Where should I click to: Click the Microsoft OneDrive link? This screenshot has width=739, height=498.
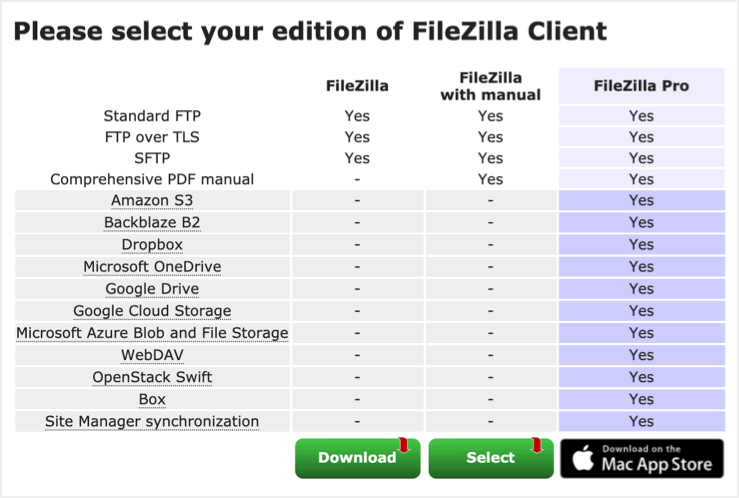[x=152, y=267]
